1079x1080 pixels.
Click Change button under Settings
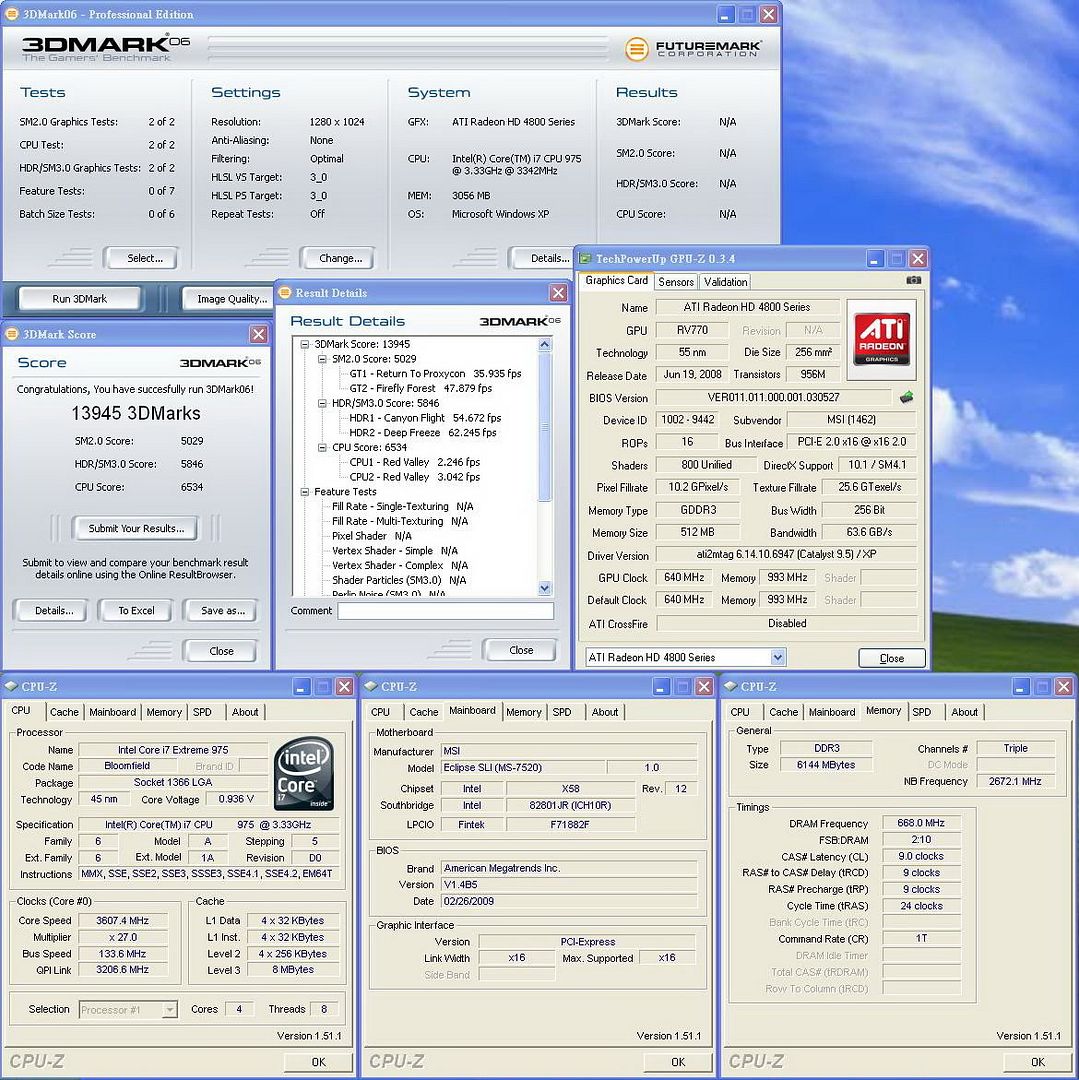point(337,258)
